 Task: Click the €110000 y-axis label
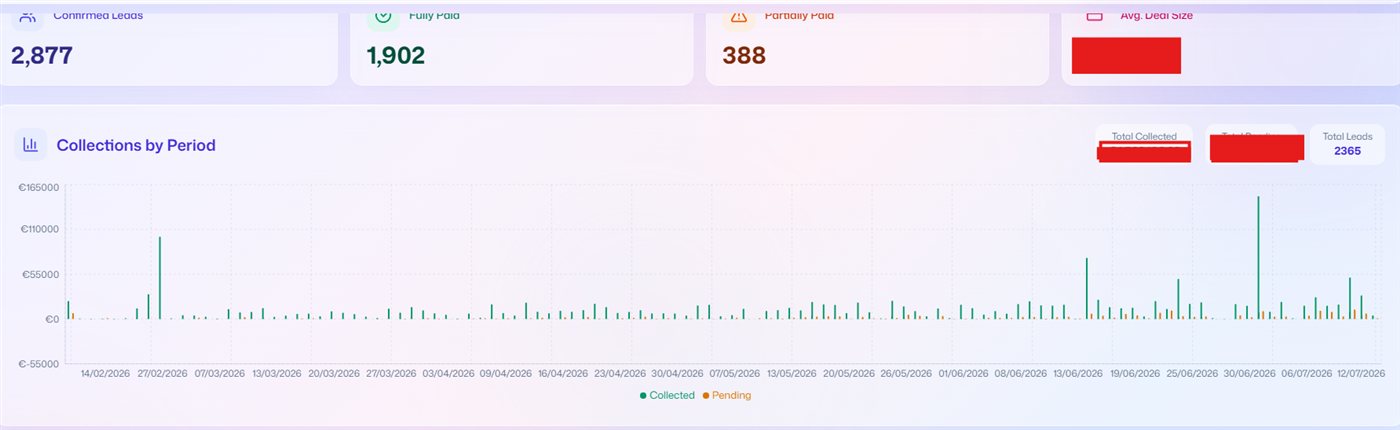(x=40, y=229)
